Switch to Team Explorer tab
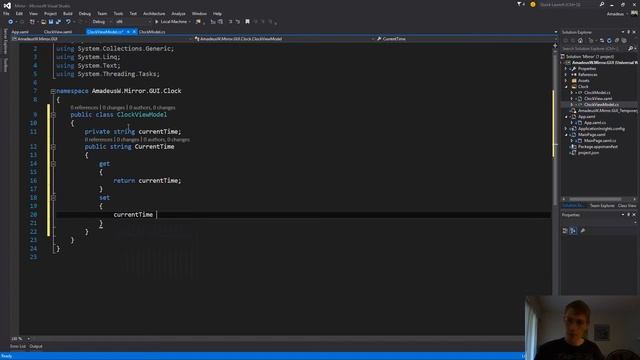This screenshot has width=640, height=360. click(x=602, y=206)
